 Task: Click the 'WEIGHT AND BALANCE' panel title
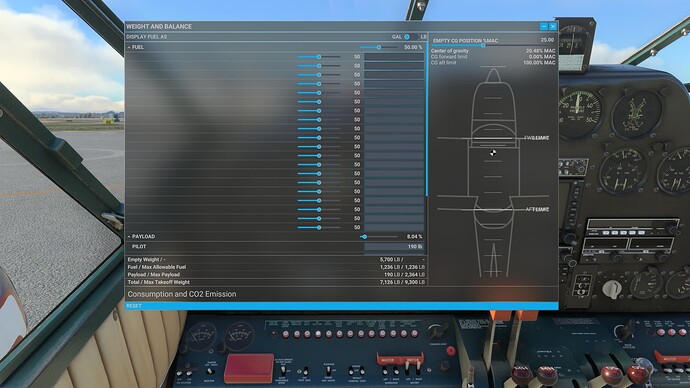(159, 26)
